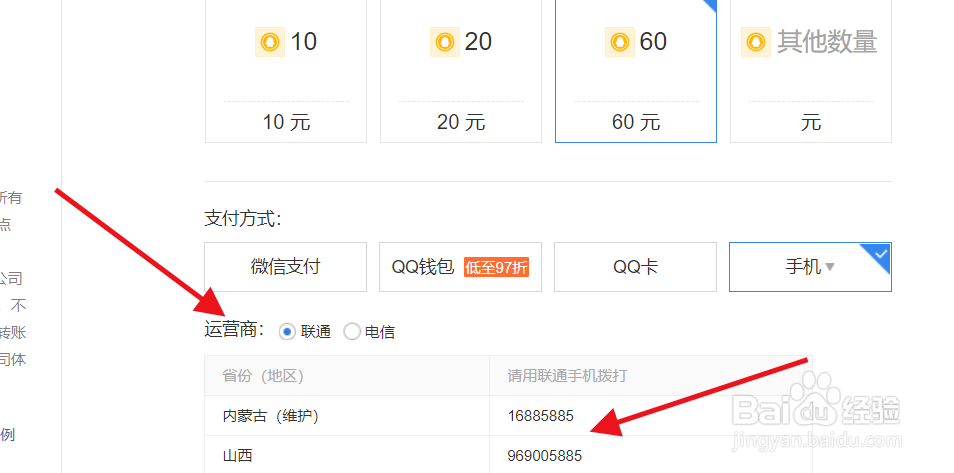The image size is (954, 473).
Task: Choose the 其他数量 custom amount card
Action: click(x=810, y=71)
